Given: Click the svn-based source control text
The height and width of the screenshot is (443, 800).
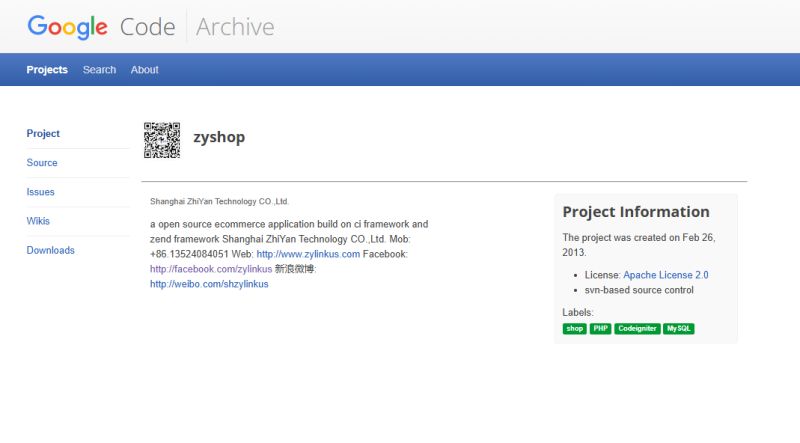Looking at the screenshot, I should pyautogui.click(x=639, y=290).
